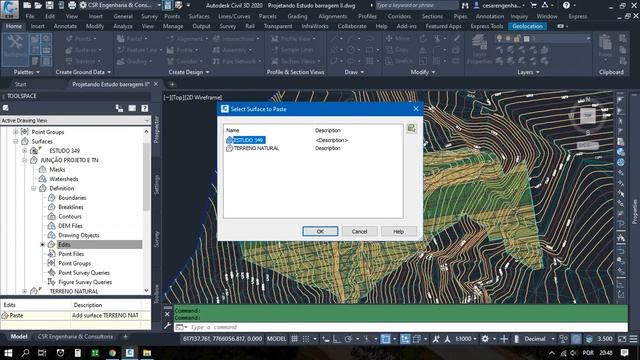Close the command line with X icon
This screenshot has height=360, width=640.
(x=167, y=314)
